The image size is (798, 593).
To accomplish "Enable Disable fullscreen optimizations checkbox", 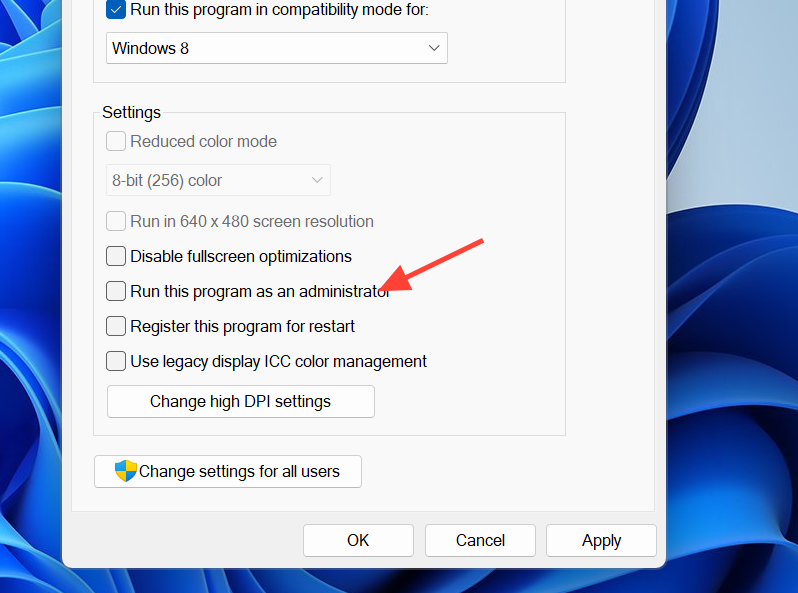I will coord(116,256).
